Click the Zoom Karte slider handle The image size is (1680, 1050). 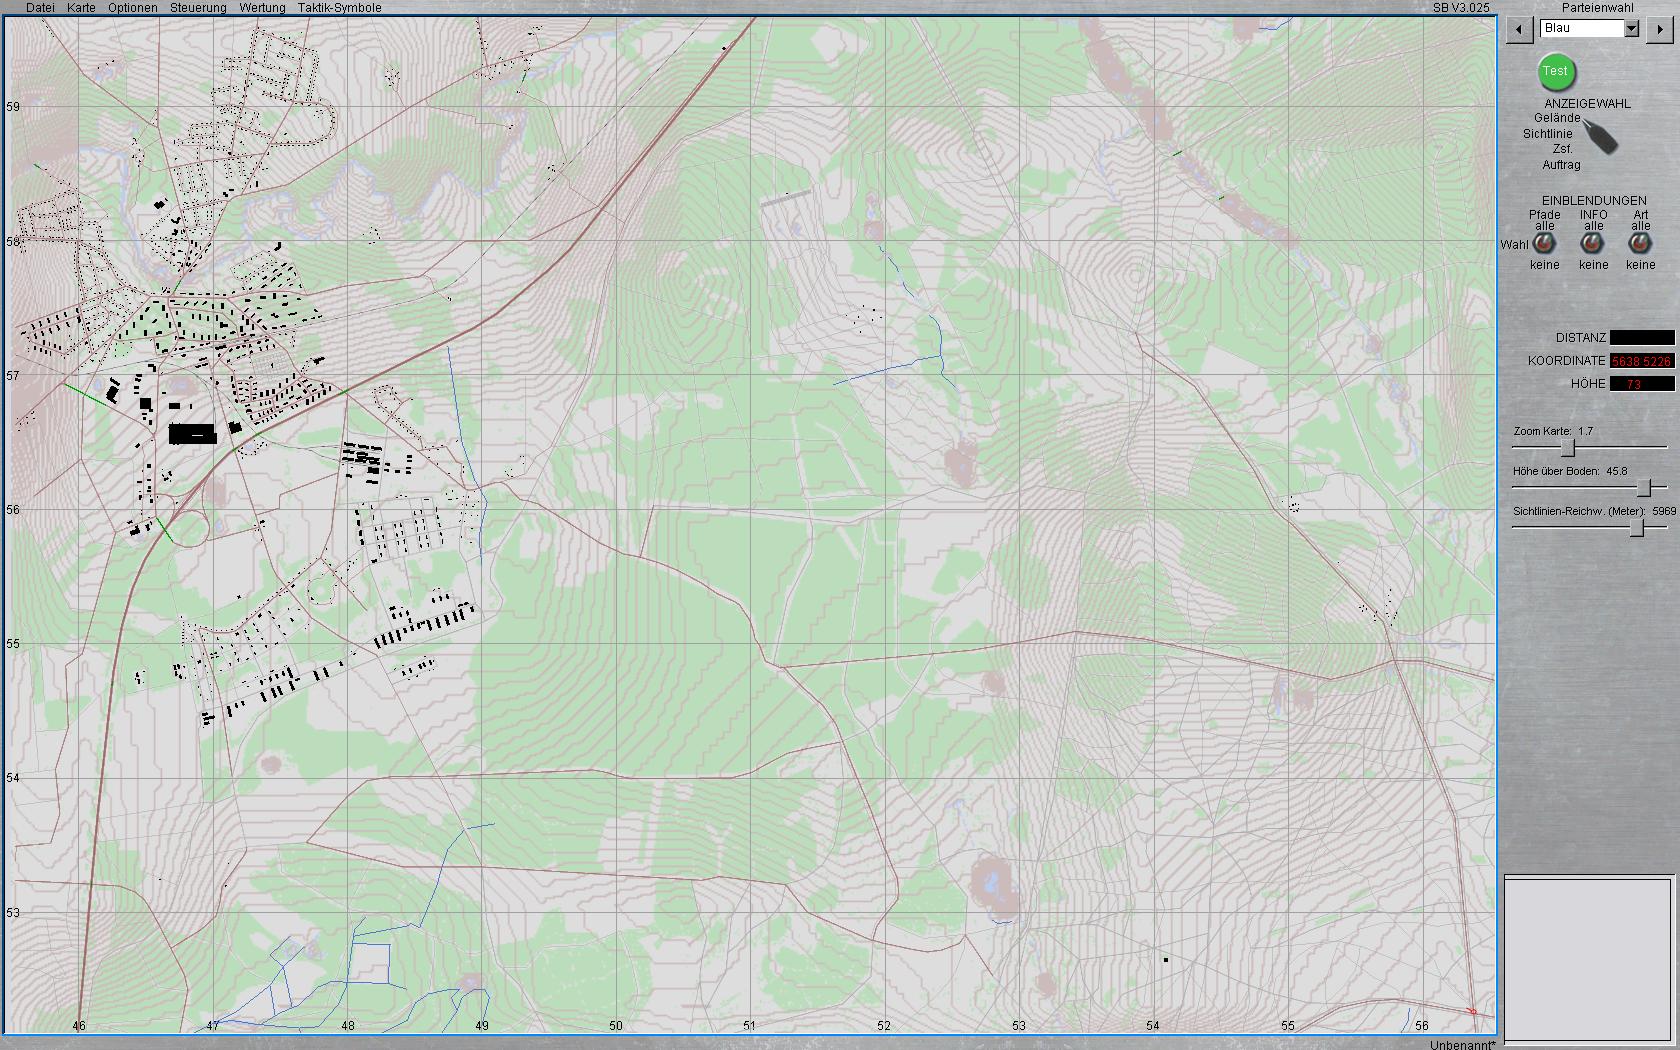click(1568, 447)
